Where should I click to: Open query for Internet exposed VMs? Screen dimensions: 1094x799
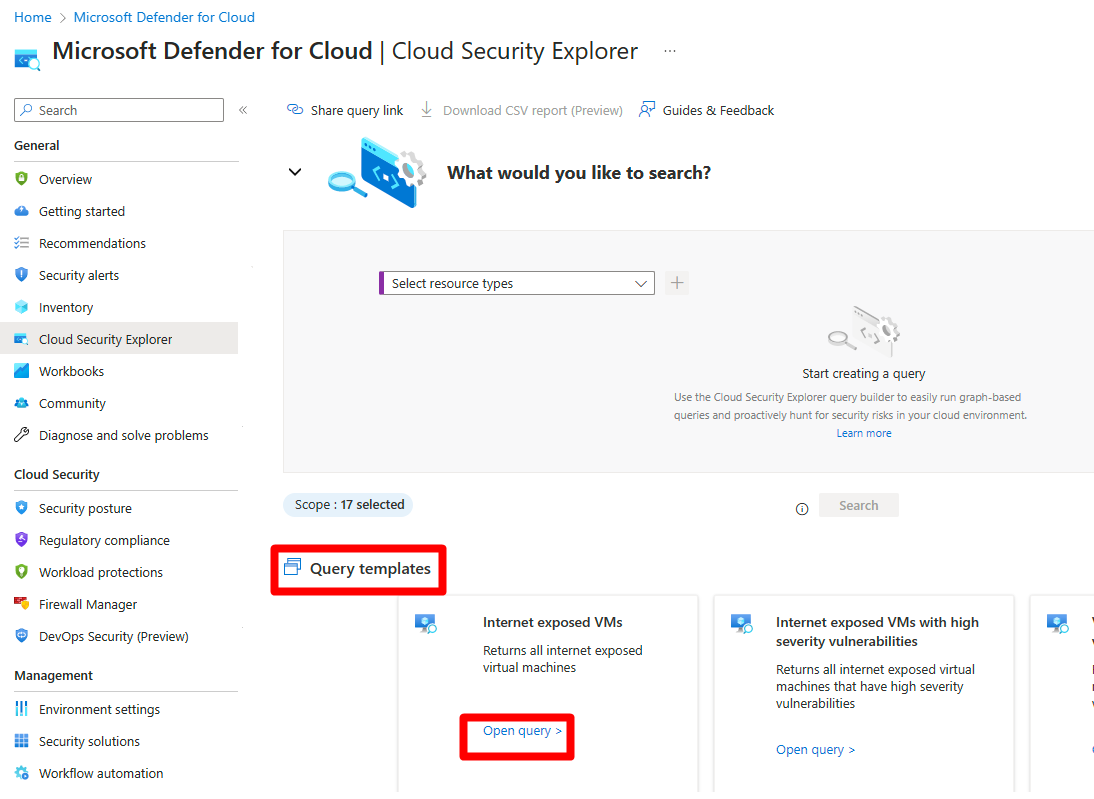tap(522, 731)
